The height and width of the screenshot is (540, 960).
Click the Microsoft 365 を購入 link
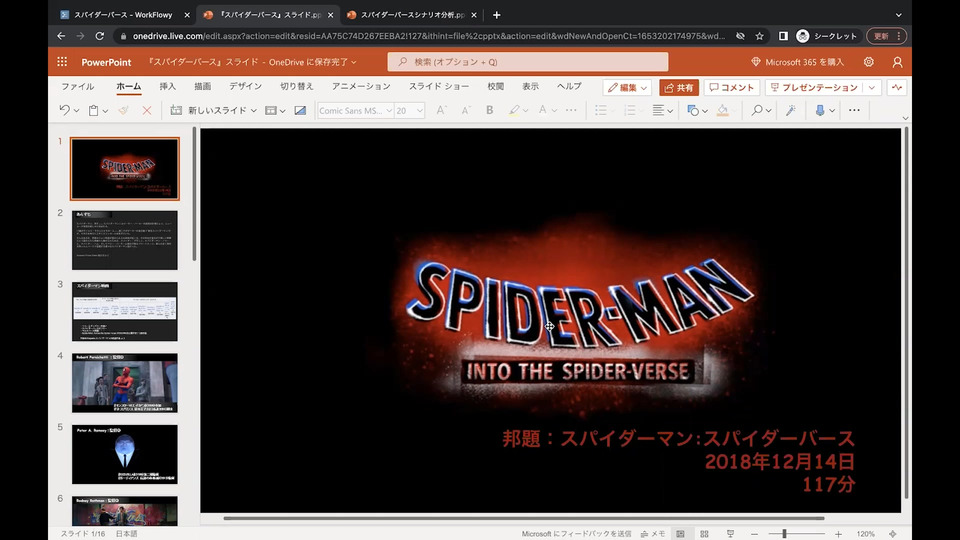(797, 62)
